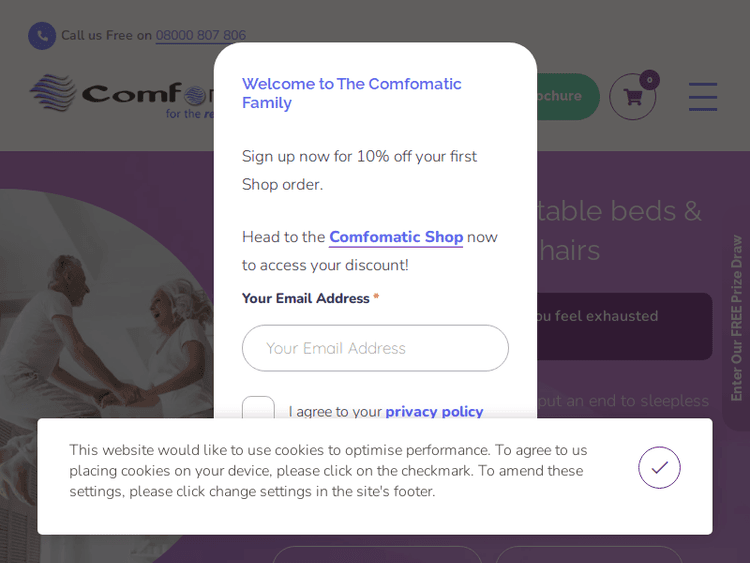Follow the Comfomatic Shop link
The height and width of the screenshot is (563, 750).
pyautogui.click(x=396, y=237)
